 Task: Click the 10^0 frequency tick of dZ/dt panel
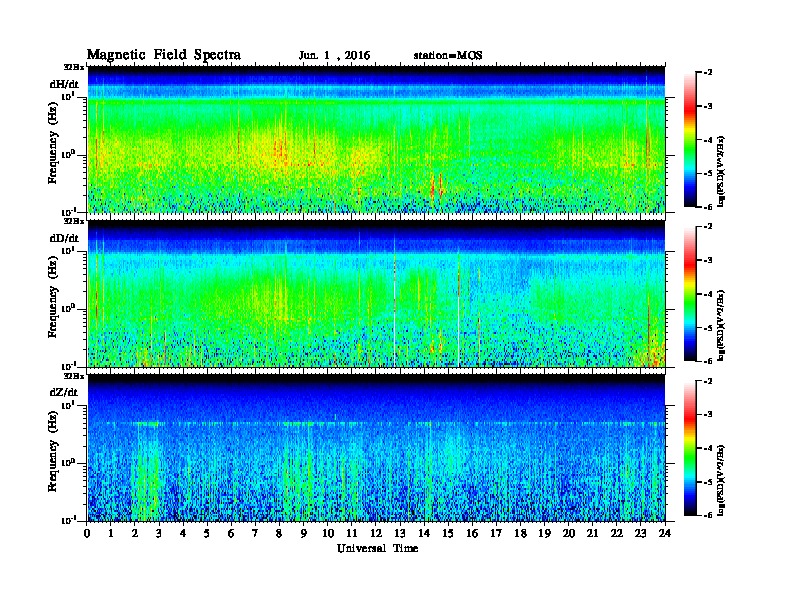point(69,463)
